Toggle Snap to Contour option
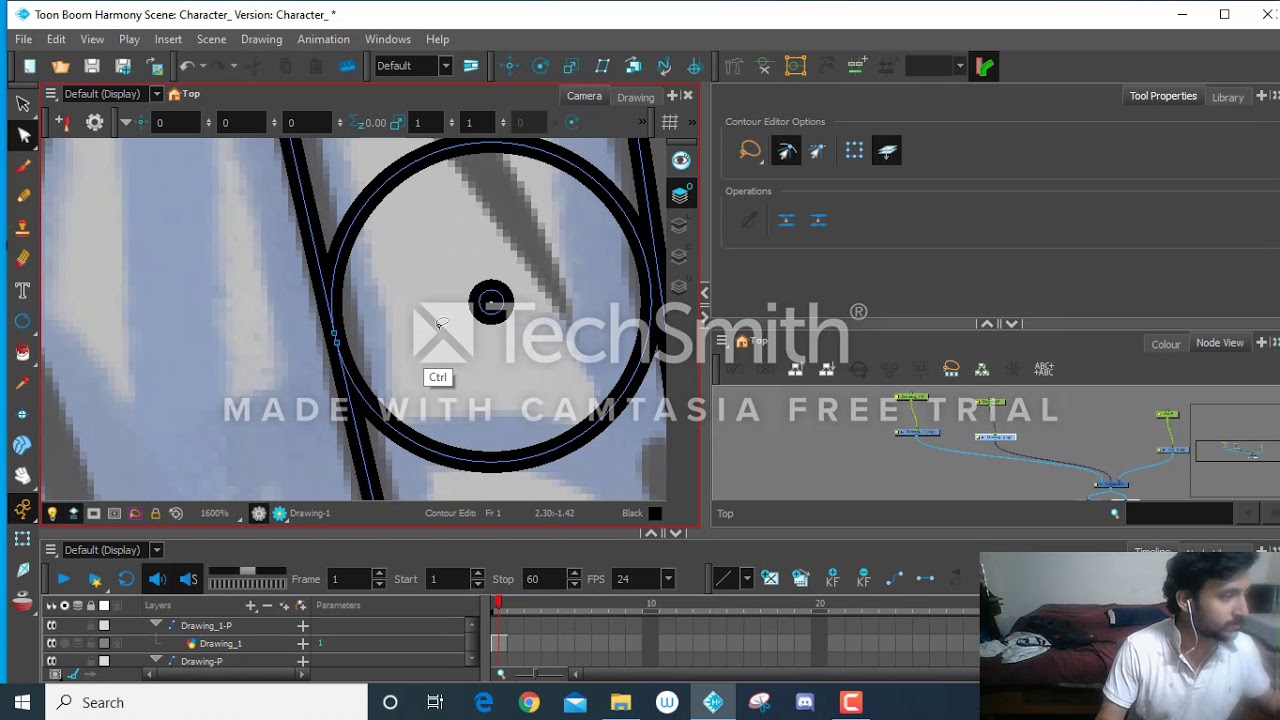Viewport: 1280px width, 720px height. coord(786,151)
